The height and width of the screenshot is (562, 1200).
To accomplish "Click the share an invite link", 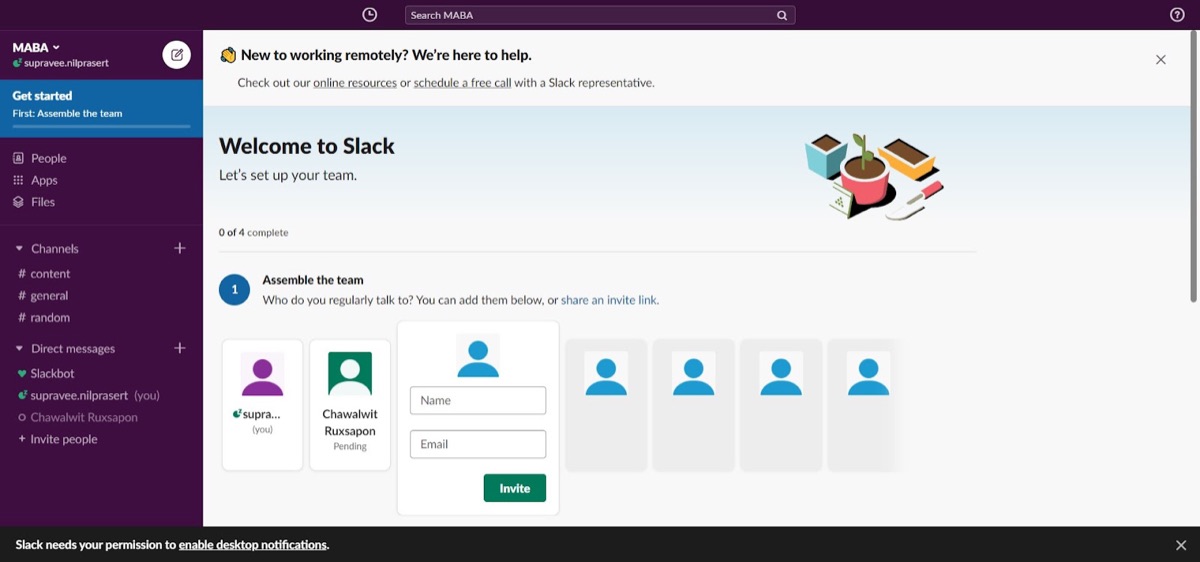I will click(x=609, y=300).
